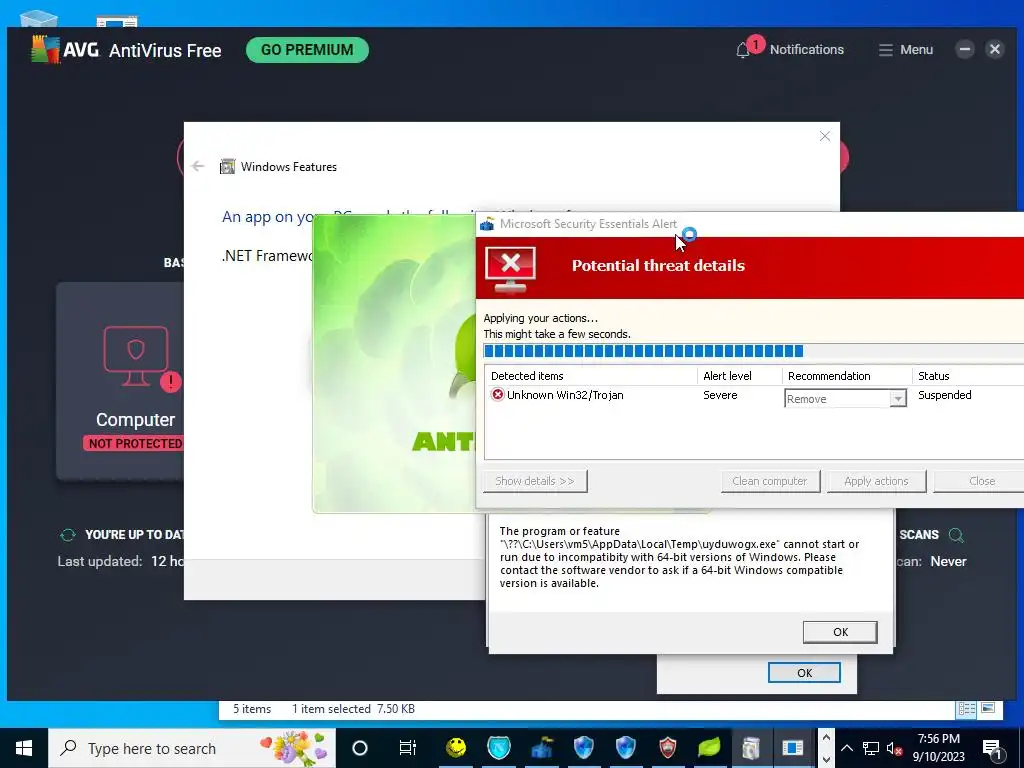The width and height of the screenshot is (1024, 768).
Task: Click Apply actions button
Action: (876, 481)
